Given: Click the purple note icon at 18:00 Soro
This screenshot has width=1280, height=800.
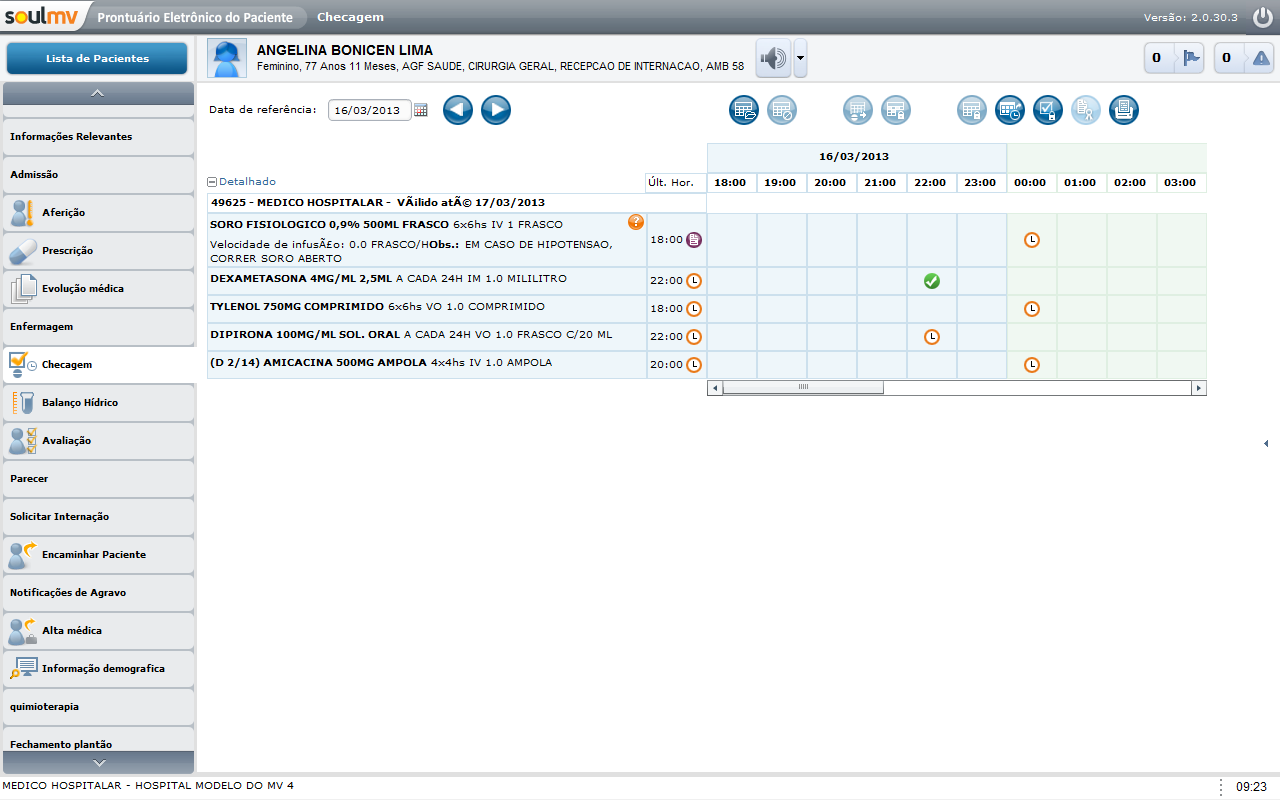Looking at the screenshot, I should [694, 240].
